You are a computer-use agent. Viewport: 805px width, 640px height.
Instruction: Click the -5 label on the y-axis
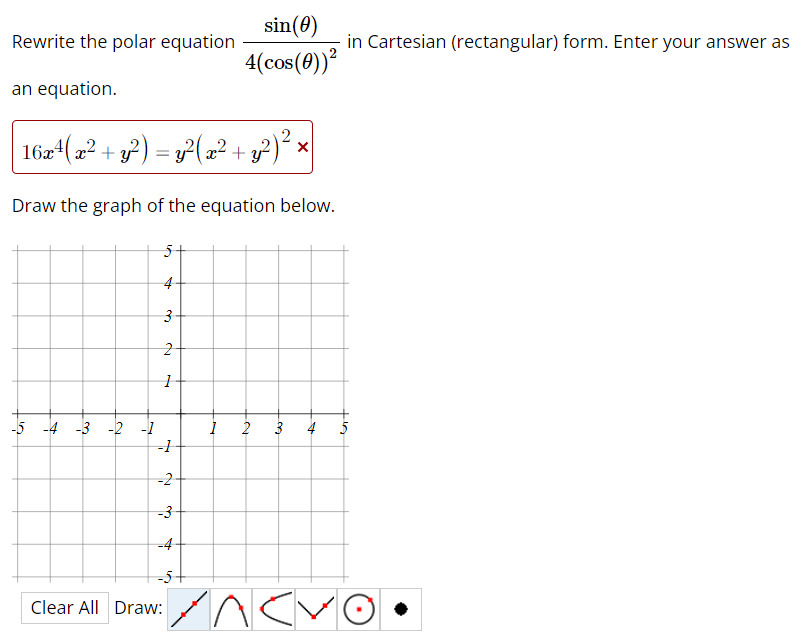163,578
